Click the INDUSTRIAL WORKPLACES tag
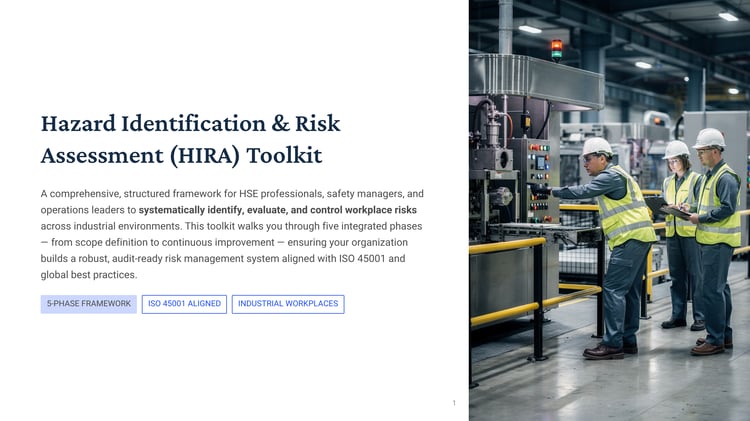 288,304
